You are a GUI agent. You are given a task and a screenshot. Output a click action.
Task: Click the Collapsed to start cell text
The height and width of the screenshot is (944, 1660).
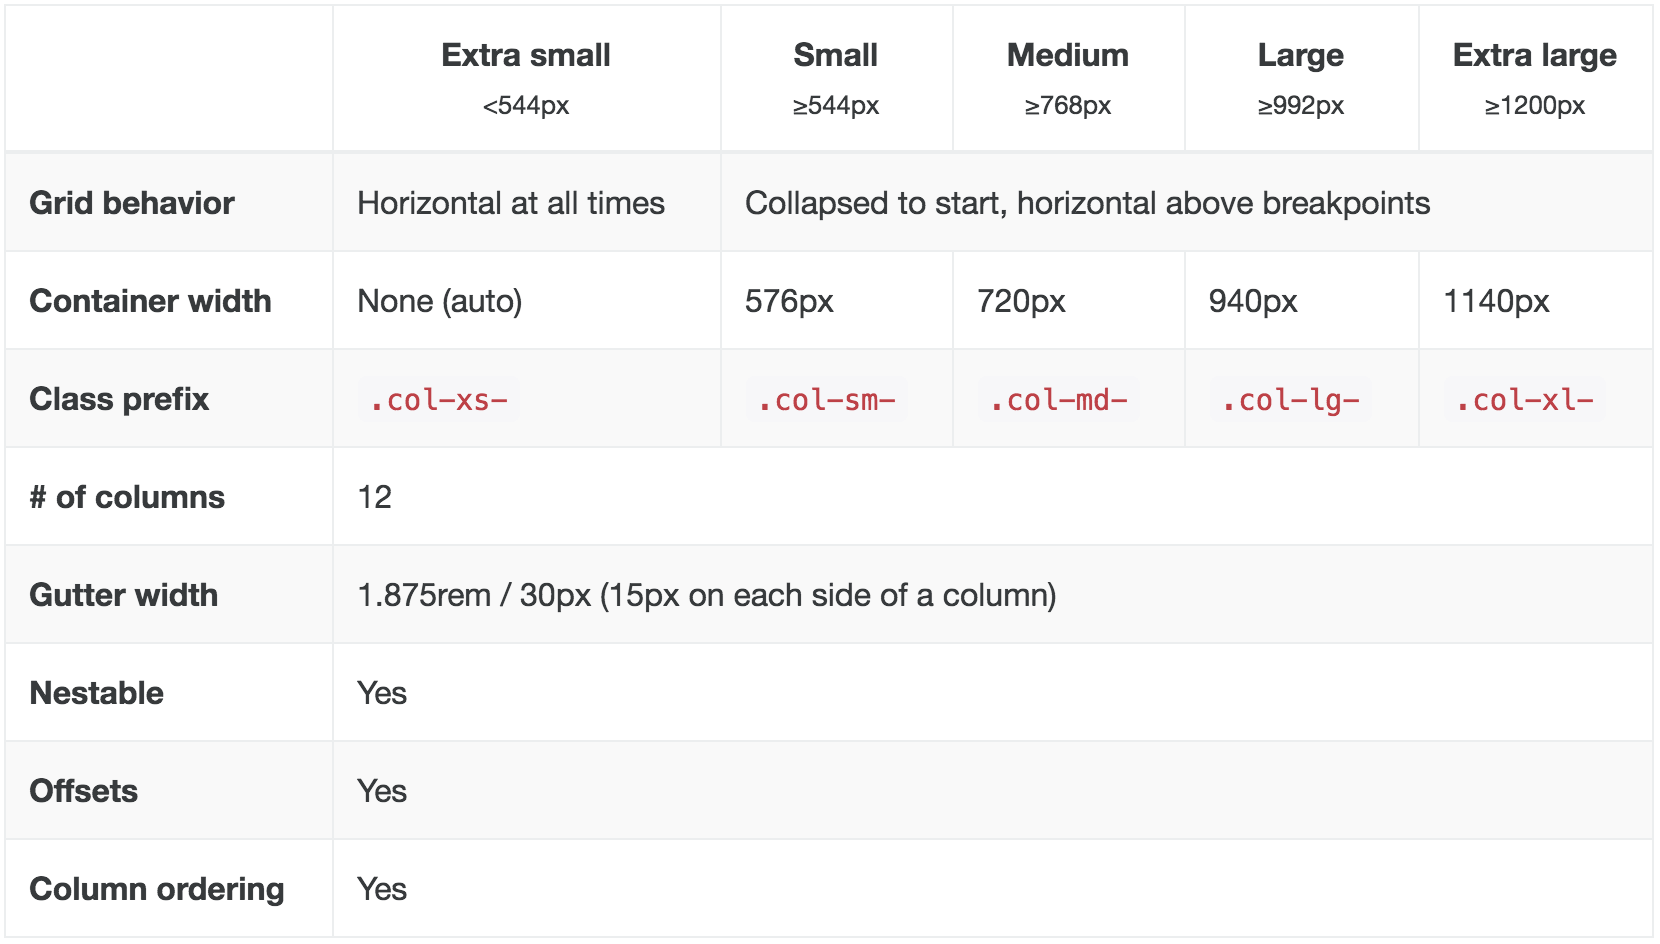[x=1088, y=203]
